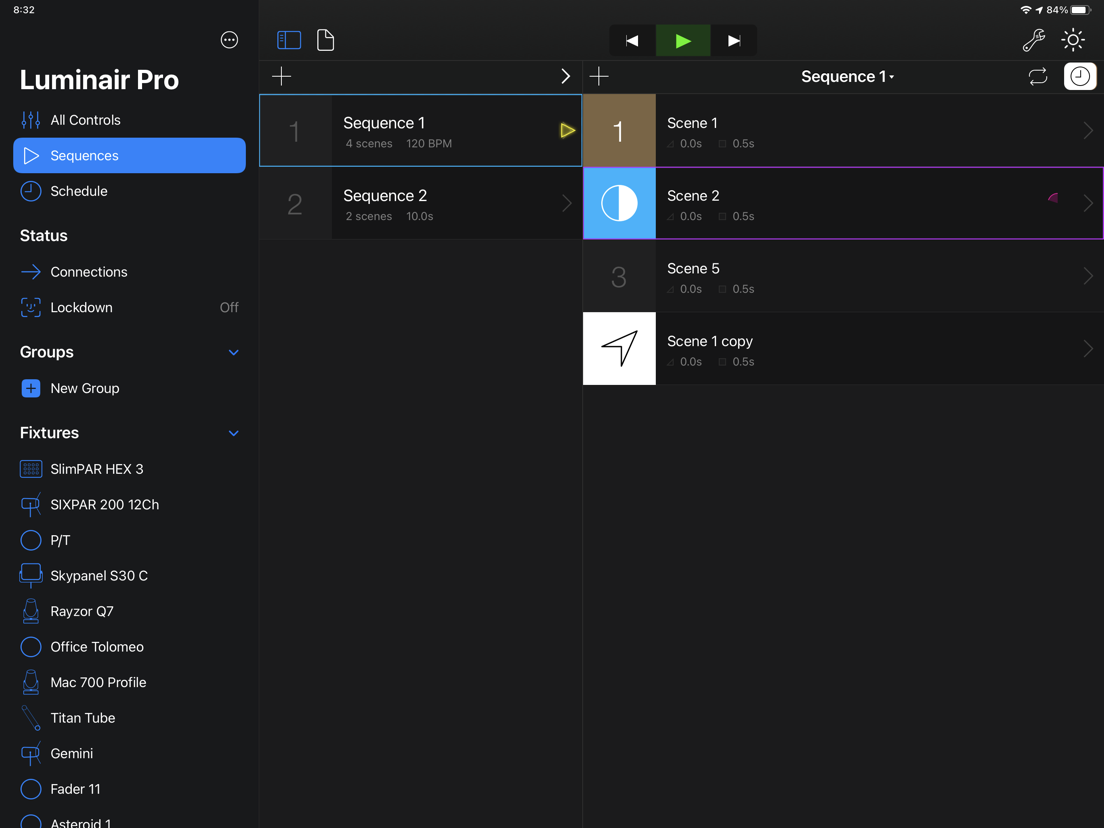
Task: Toggle the sidebar panel icon
Action: click(x=289, y=40)
